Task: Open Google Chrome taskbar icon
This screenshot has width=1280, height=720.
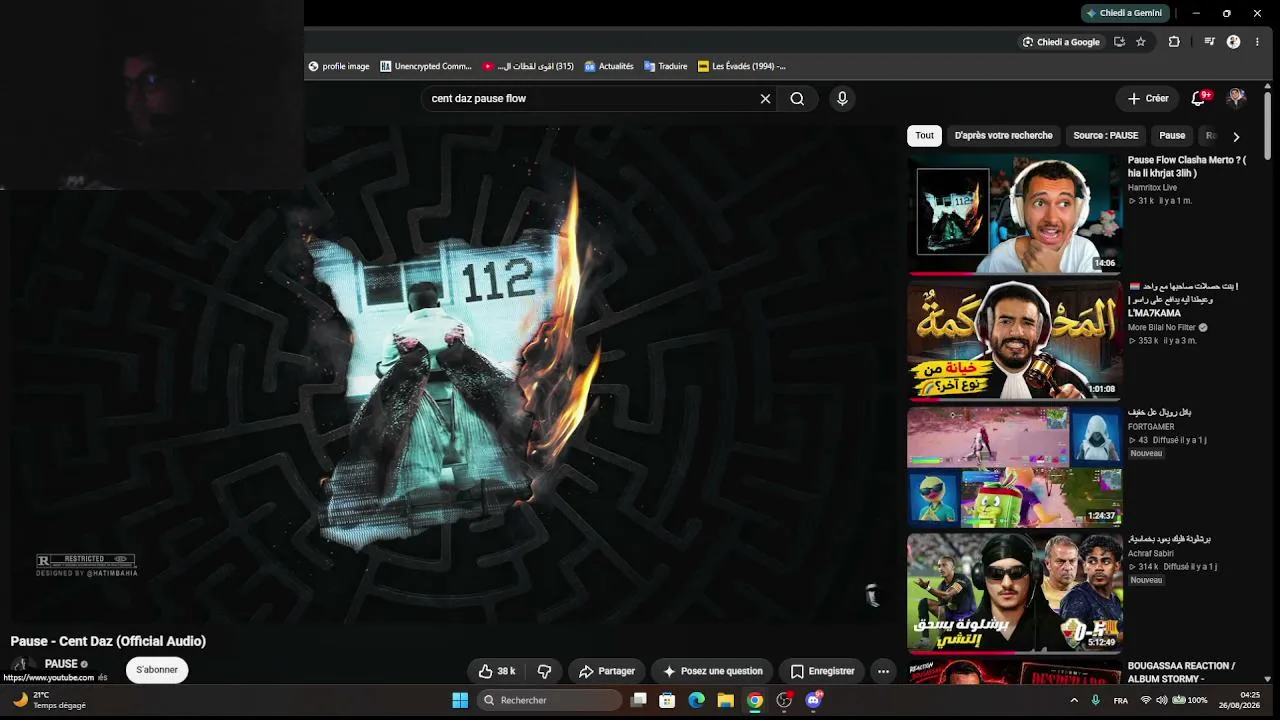Action: point(755,700)
